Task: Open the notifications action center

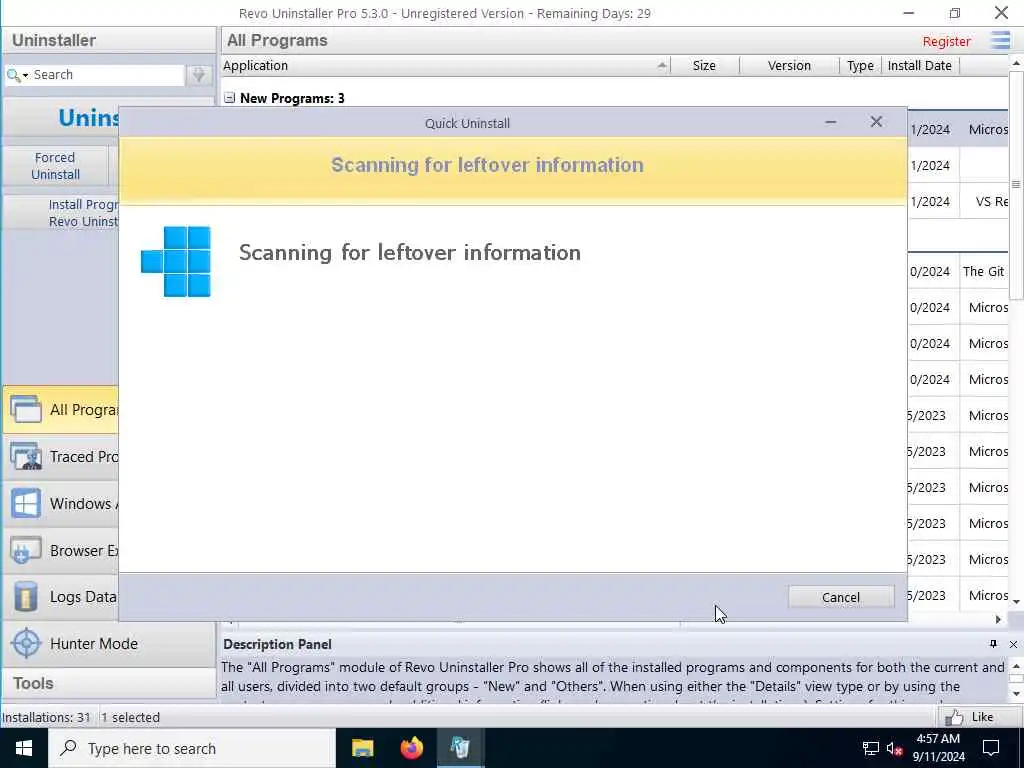Action: [991, 748]
